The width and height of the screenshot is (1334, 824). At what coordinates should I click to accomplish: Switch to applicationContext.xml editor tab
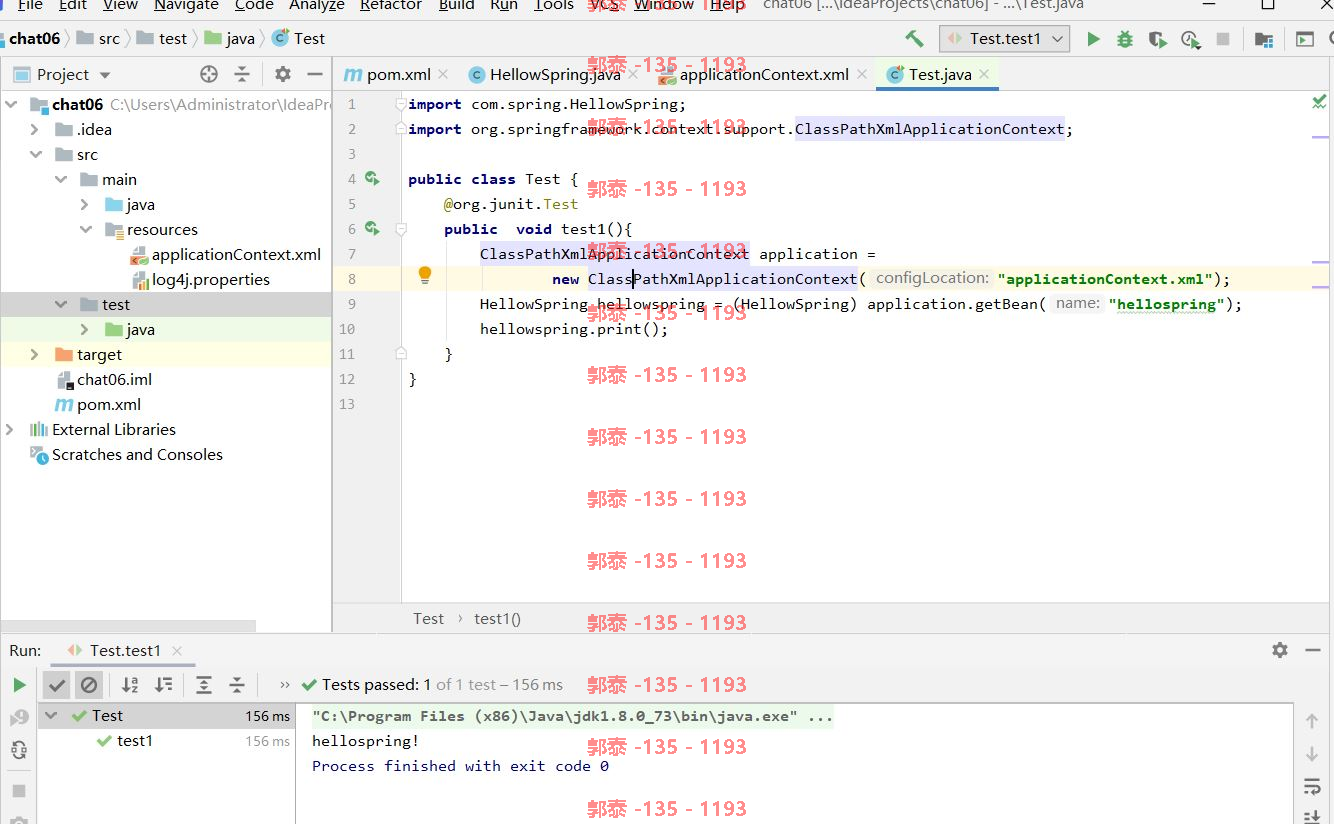coord(764,74)
